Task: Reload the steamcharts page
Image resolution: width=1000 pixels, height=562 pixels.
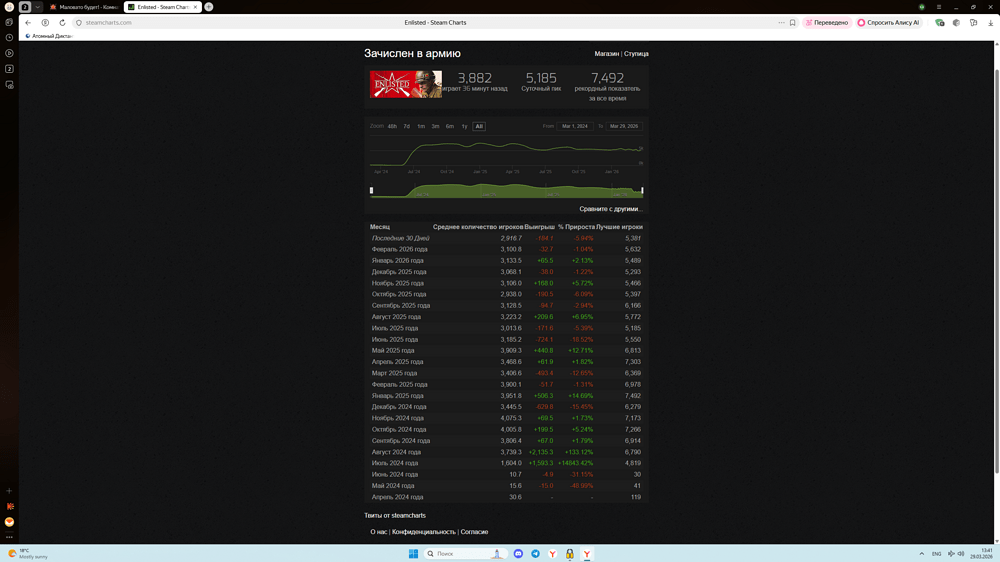Action: point(62,22)
